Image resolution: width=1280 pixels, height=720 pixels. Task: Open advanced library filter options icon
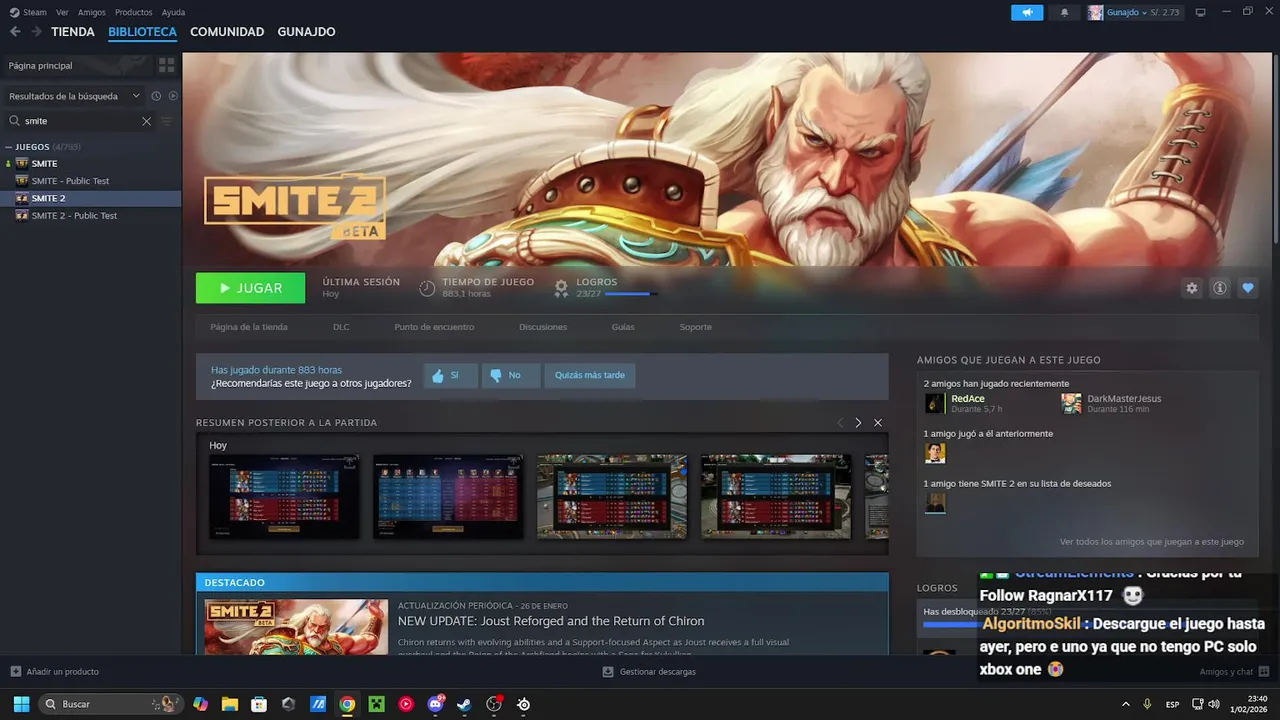click(167, 121)
